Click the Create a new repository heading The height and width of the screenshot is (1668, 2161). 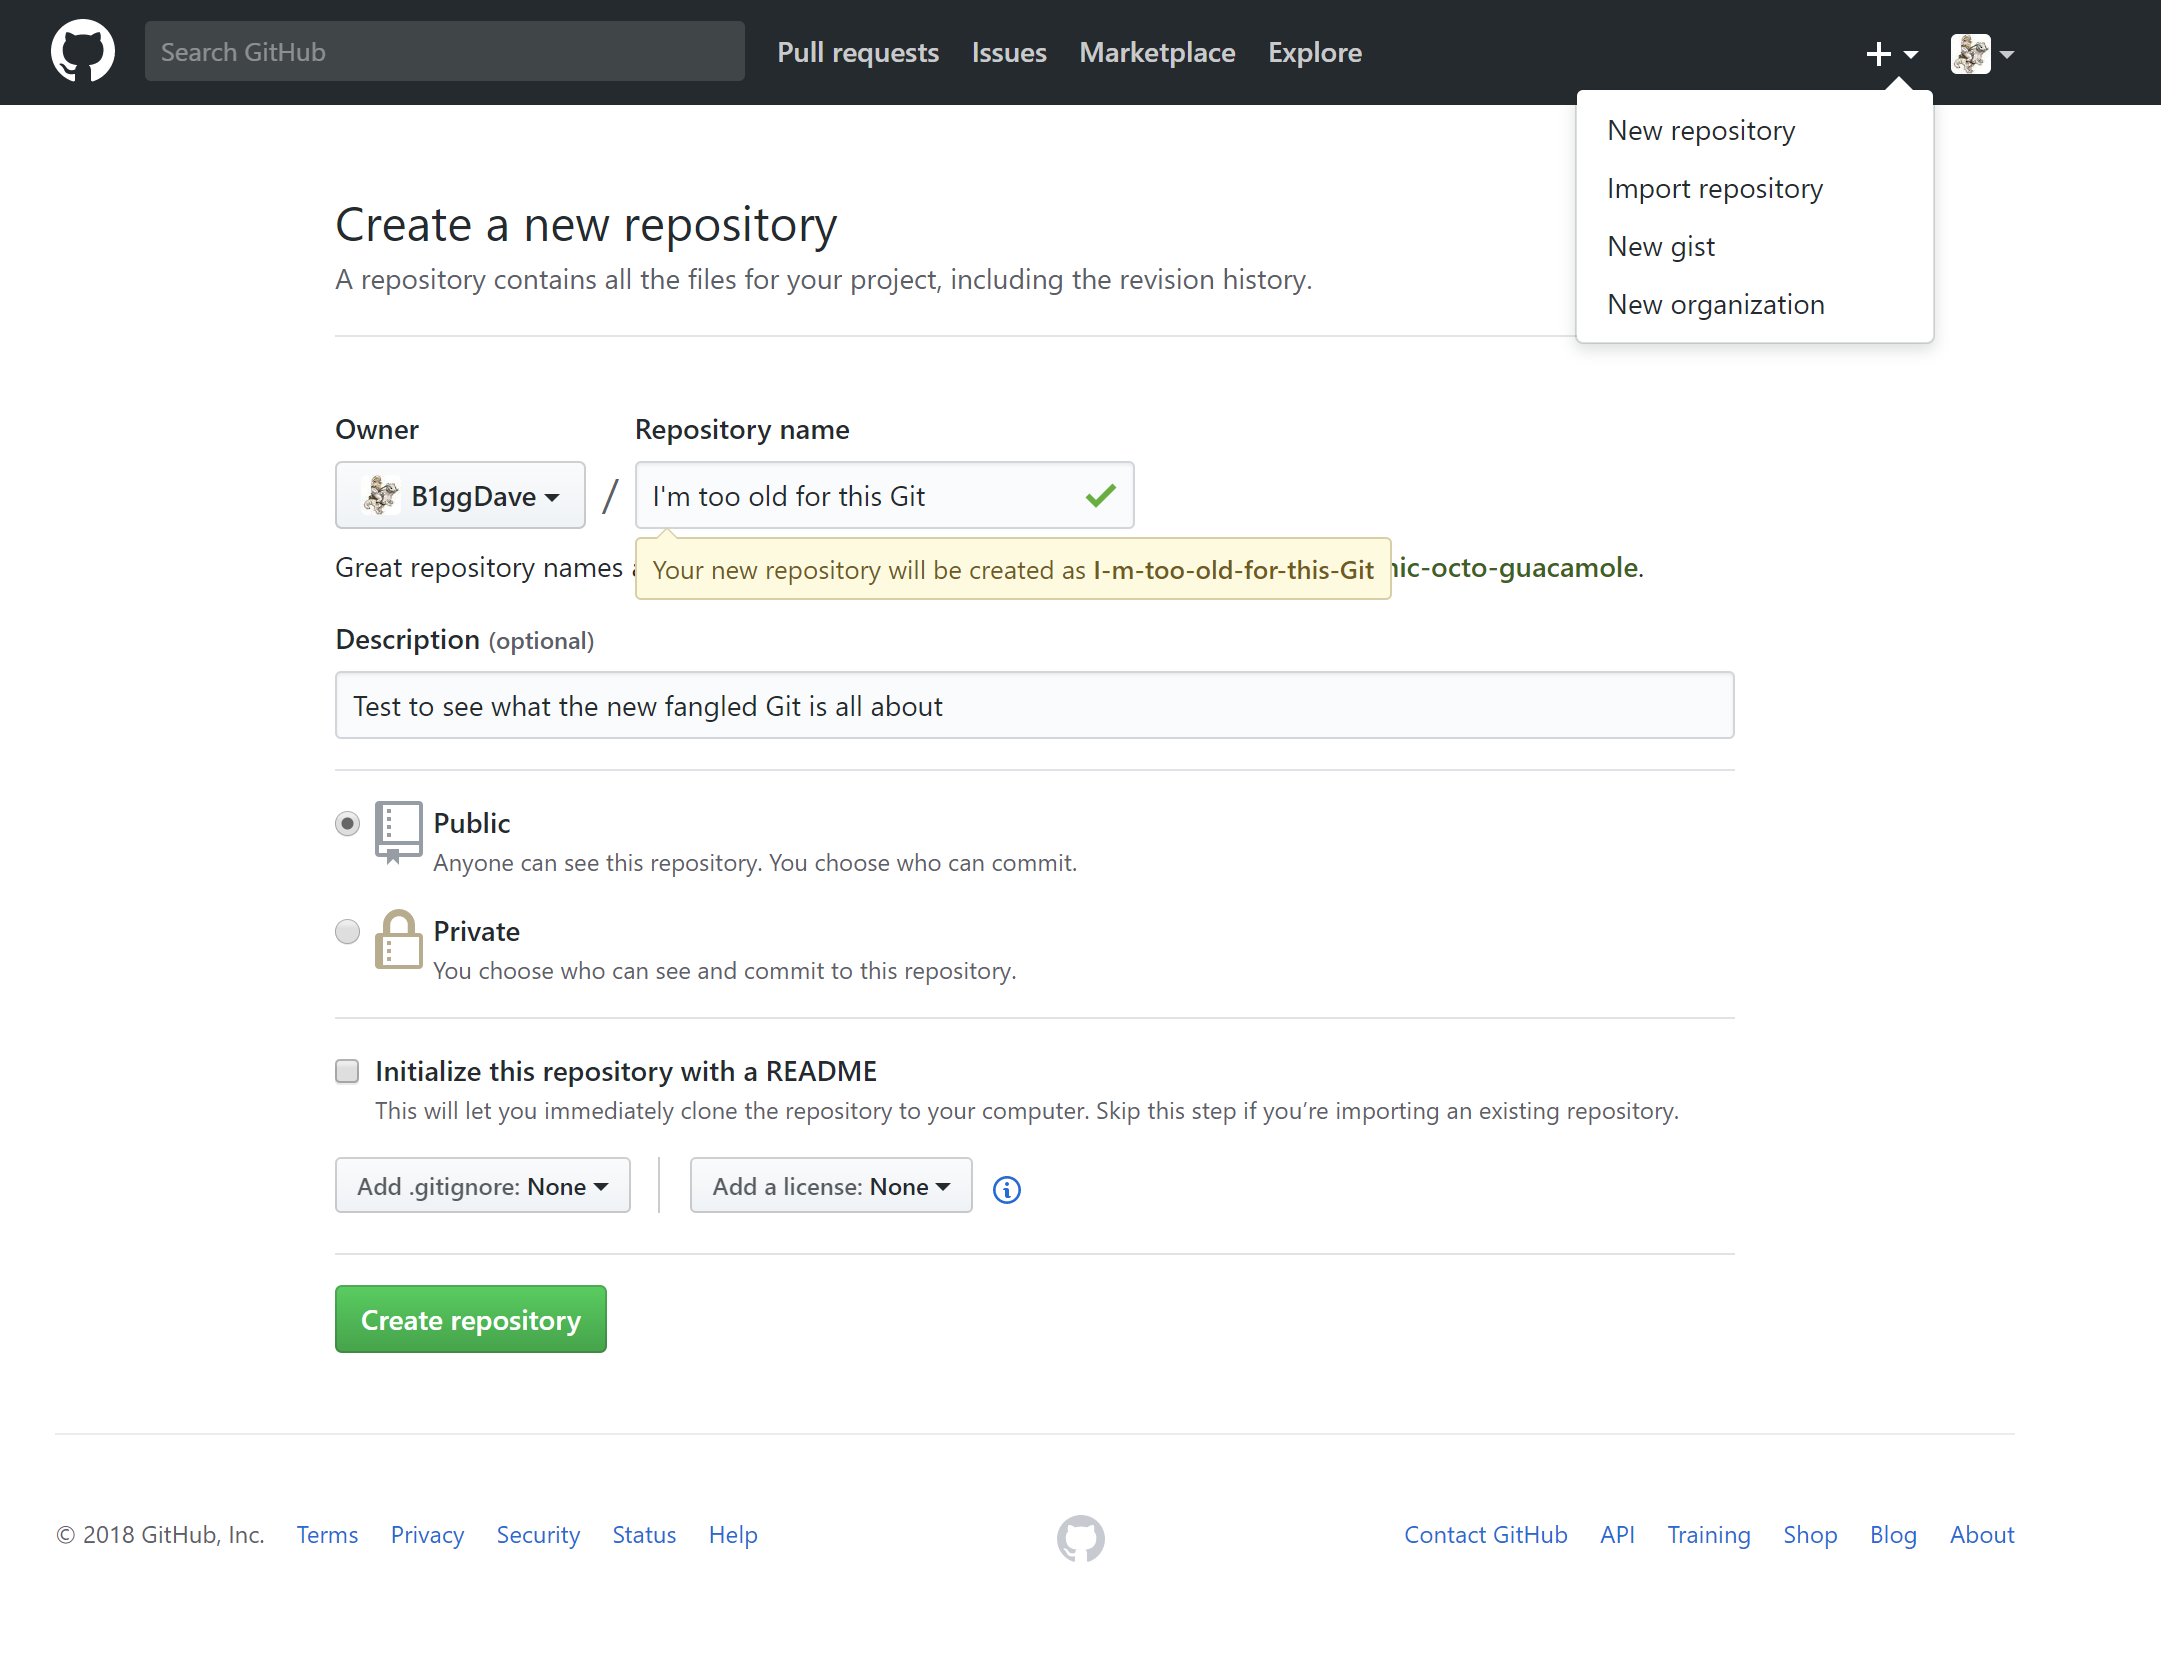pos(586,224)
